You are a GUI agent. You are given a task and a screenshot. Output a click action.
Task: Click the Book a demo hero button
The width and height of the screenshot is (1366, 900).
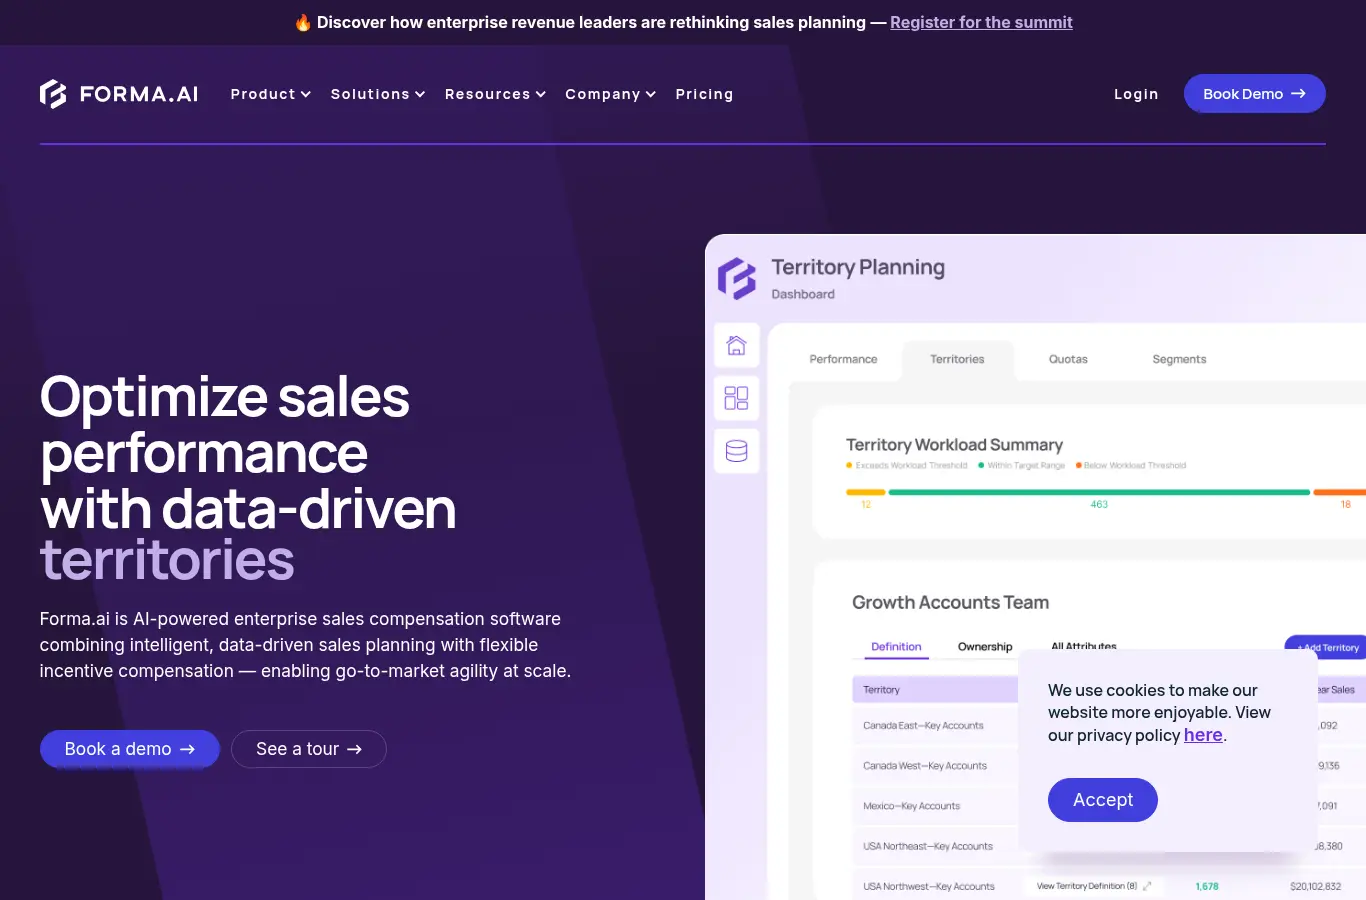pyautogui.click(x=130, y=749)
